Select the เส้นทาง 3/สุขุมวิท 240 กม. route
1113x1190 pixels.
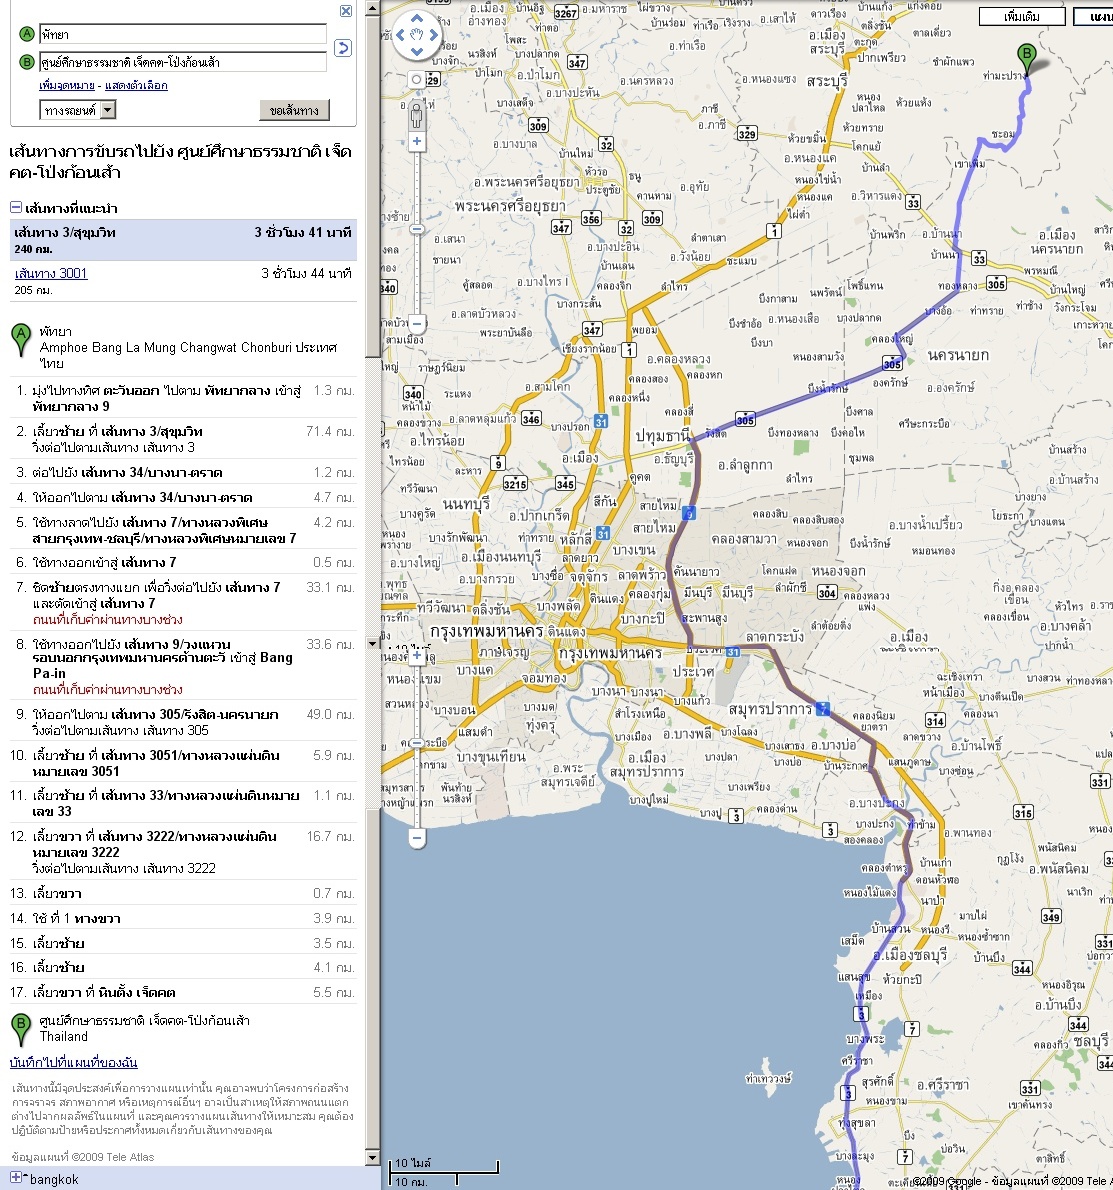click(x=183, y=240)
